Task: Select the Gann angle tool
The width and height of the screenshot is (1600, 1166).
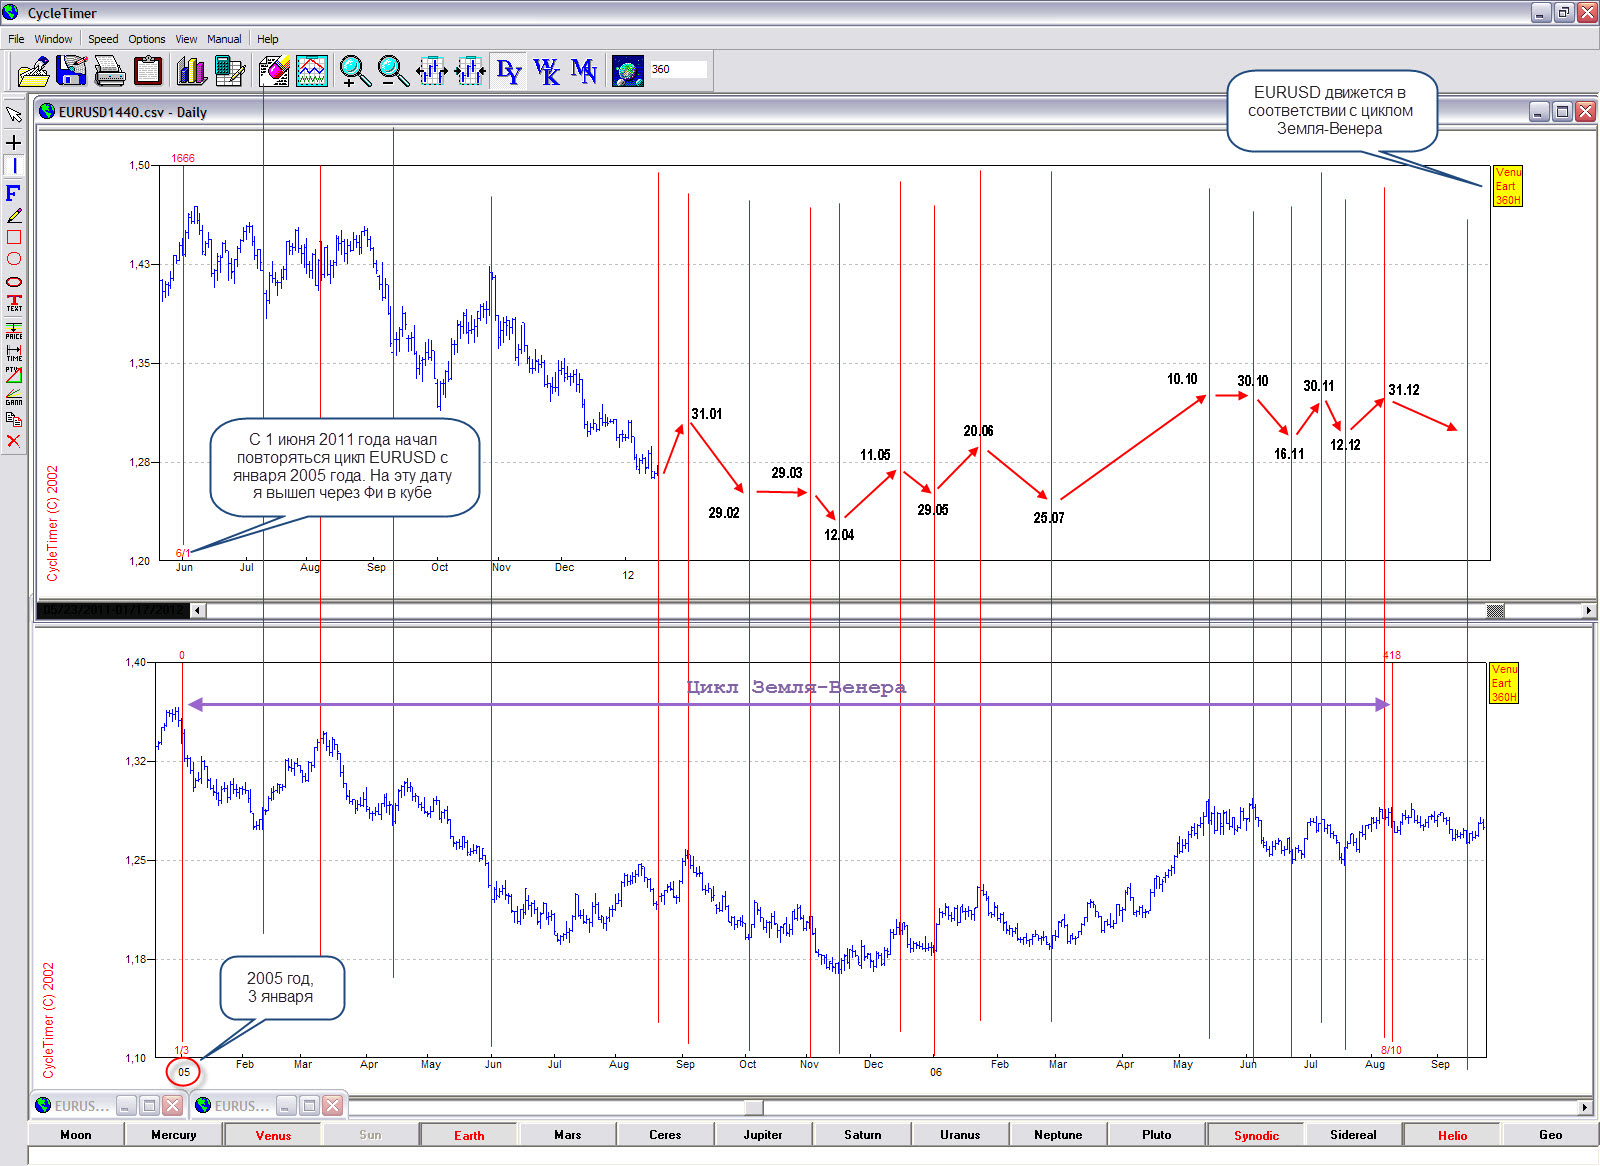Action: [14, 397]
